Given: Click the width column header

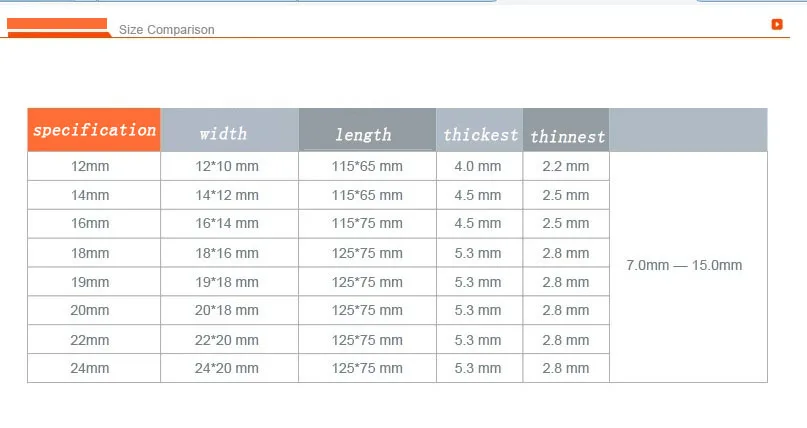Looking at the screenshot, I should click(x=230, y=130).
